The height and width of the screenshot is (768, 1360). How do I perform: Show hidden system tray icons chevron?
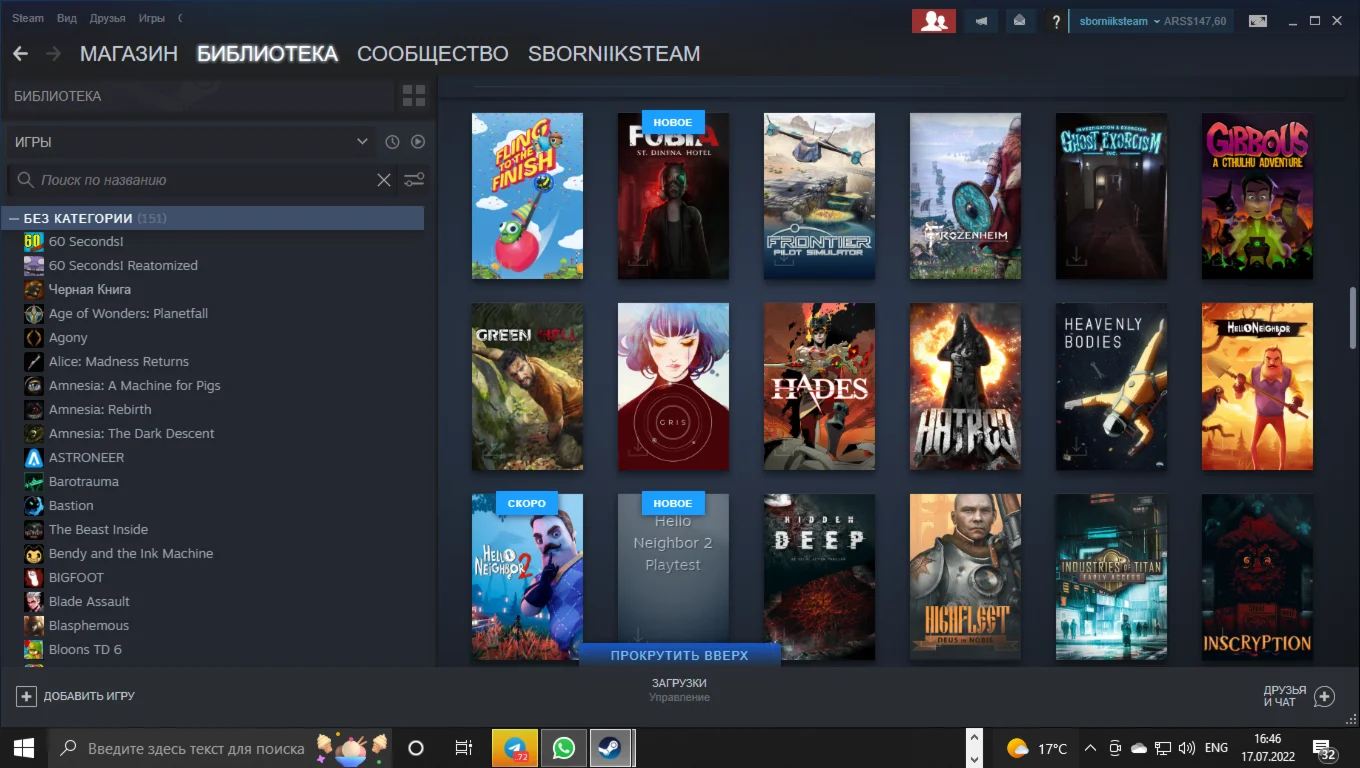click(x=1090, y=748)
